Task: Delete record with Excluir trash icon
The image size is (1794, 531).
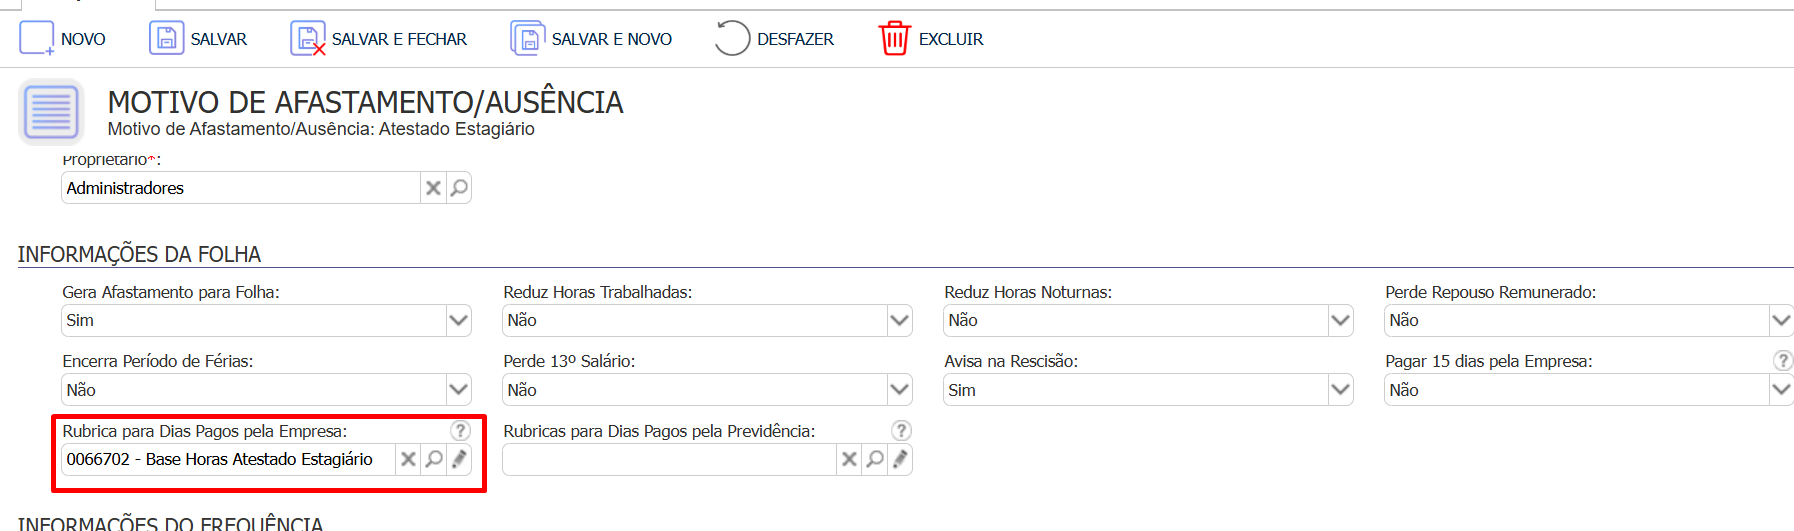Action: (x=894, y=39)
